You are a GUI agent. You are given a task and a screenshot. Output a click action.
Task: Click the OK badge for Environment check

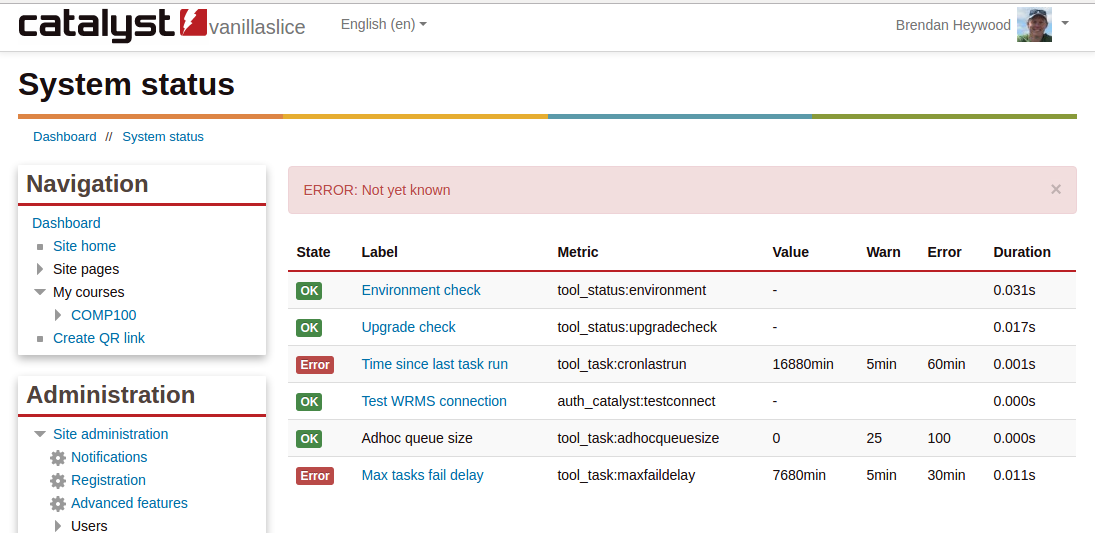tap(309, 291)
